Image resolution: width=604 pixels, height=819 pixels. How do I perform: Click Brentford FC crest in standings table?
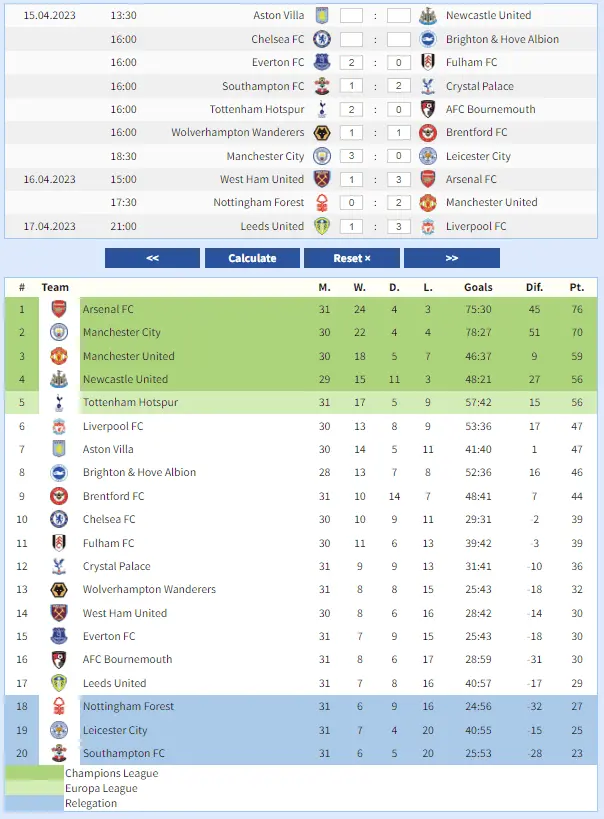[59, 496]
